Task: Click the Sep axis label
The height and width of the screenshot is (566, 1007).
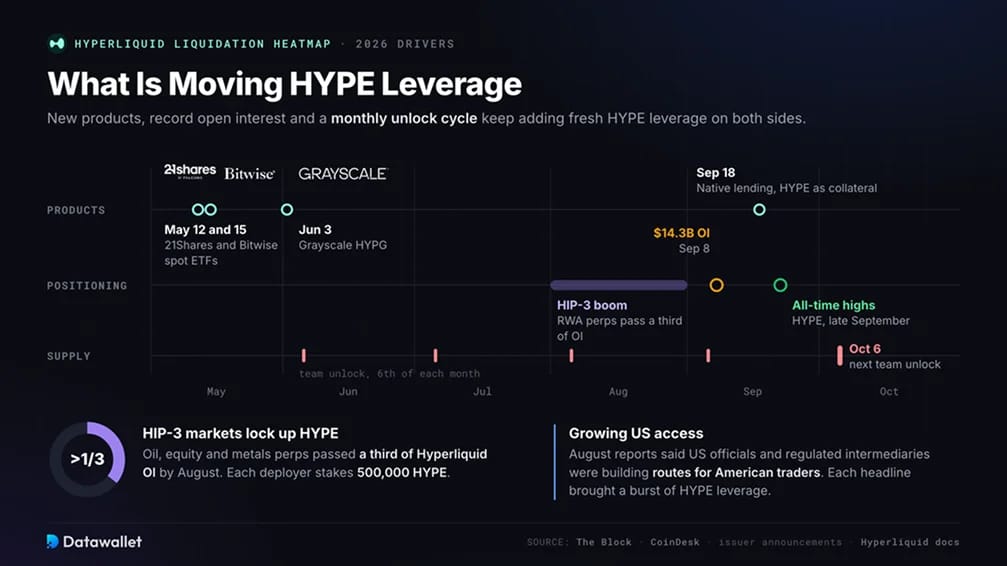Action: (x=753, y=391)
